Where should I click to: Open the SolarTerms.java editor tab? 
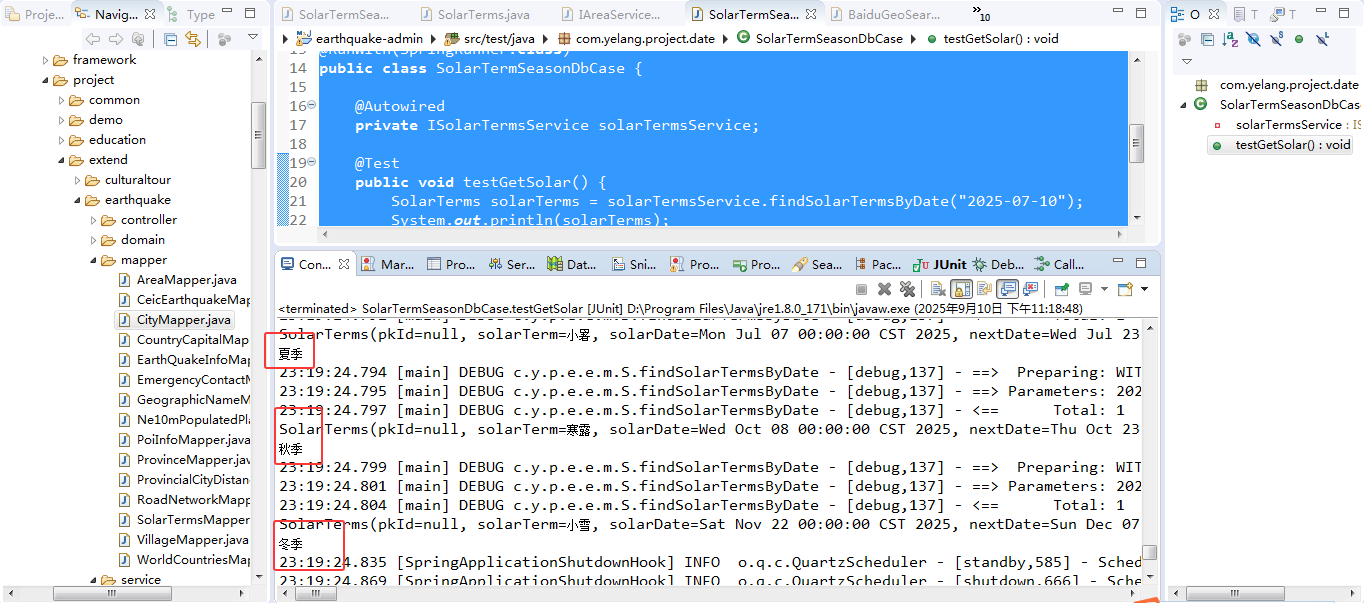click(474, 14)
